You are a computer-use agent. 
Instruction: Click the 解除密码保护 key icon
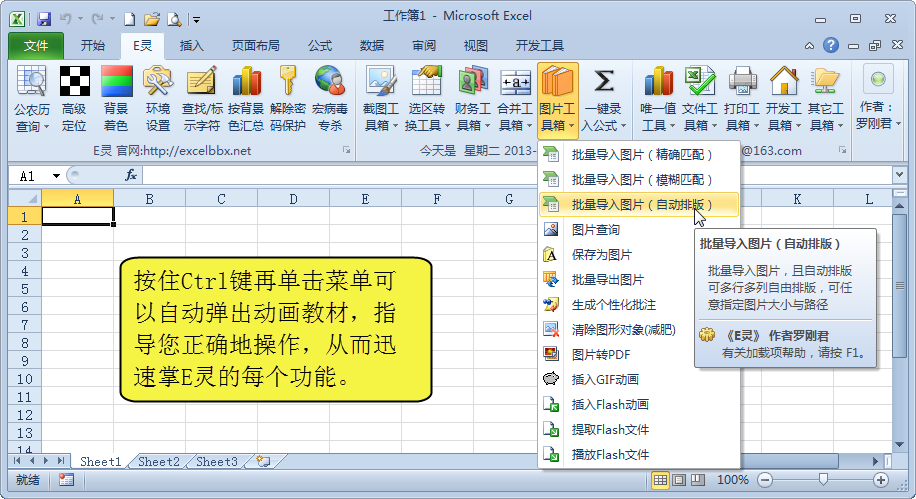[x=287, y=98]
